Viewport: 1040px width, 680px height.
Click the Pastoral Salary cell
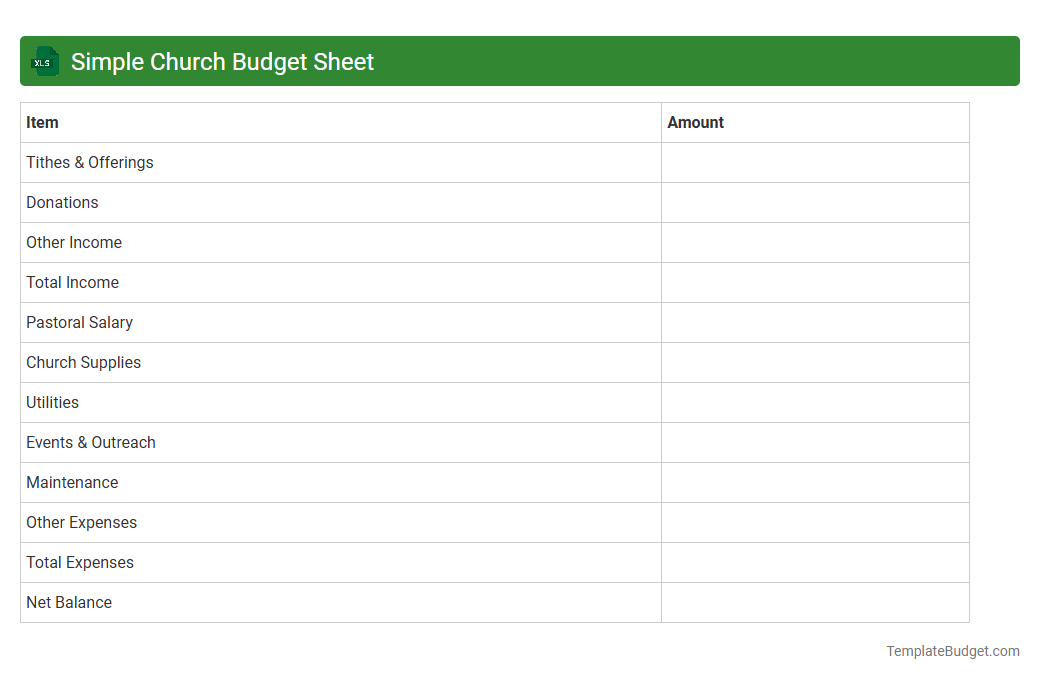pyautogui.click(x=79, y=322)
